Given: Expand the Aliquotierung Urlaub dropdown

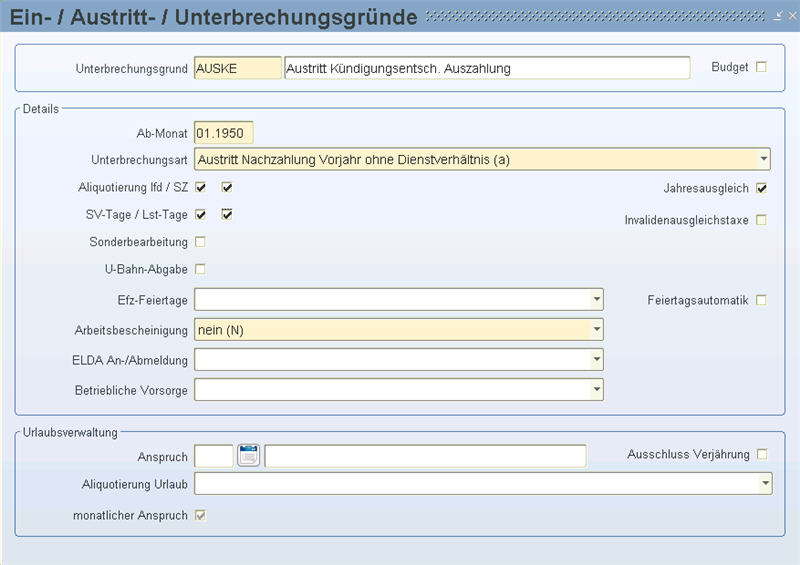Looking at the screenshot, I should point(765,484).
